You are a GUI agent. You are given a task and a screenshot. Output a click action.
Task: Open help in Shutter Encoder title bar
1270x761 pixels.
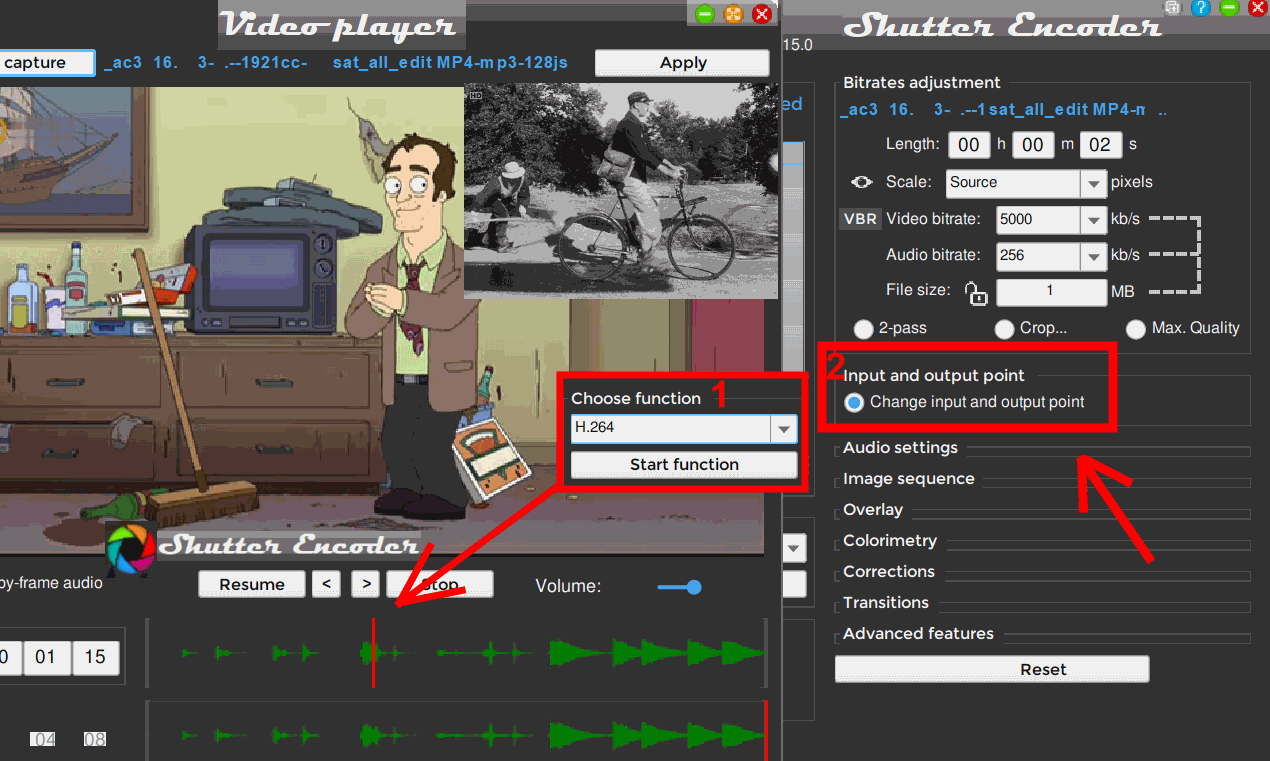click(1201, 8)
